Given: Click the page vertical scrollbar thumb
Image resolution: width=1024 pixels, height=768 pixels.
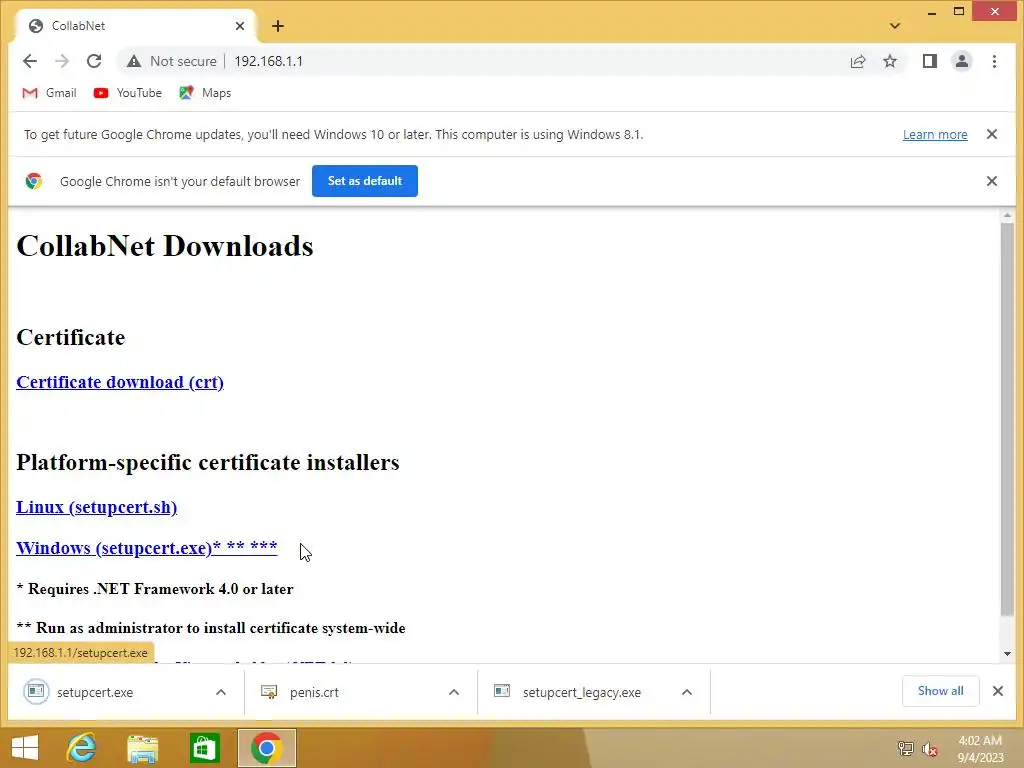Looking at the screenshot, I should point(1007,418).
